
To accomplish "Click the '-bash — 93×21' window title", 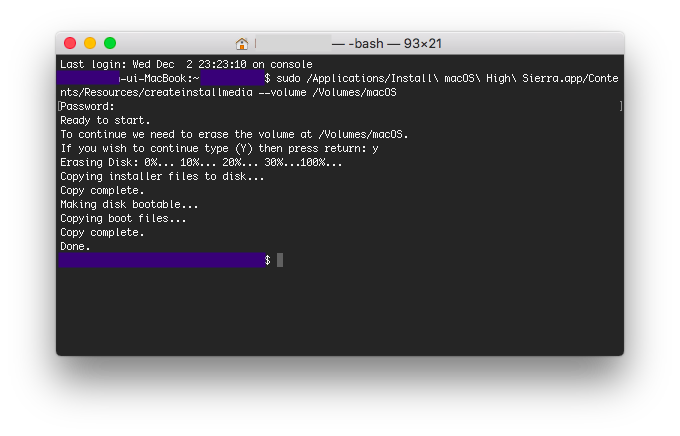I will click(395, 43).
